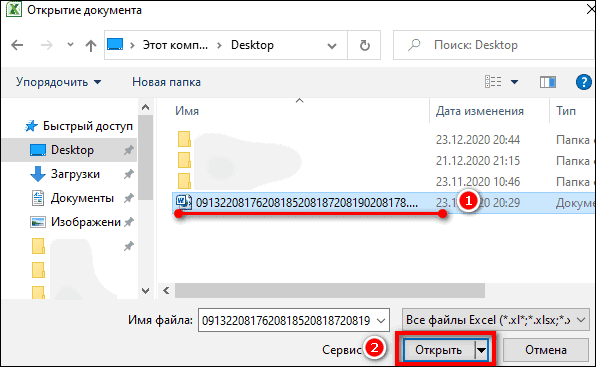596x367 pixels.
Task: Click the Forward navigation arrow
Action: (47, 45)
